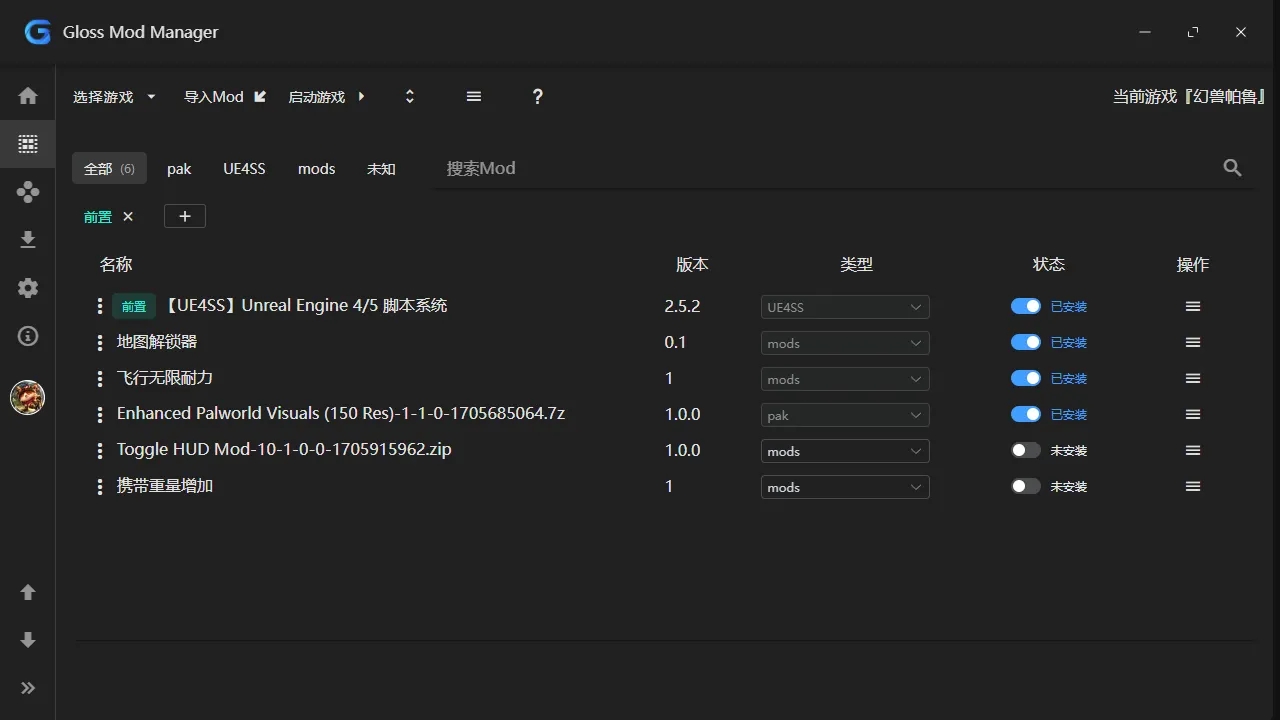Click the 名称 column header
1280x720 pixels.
[x=116, y=265]
